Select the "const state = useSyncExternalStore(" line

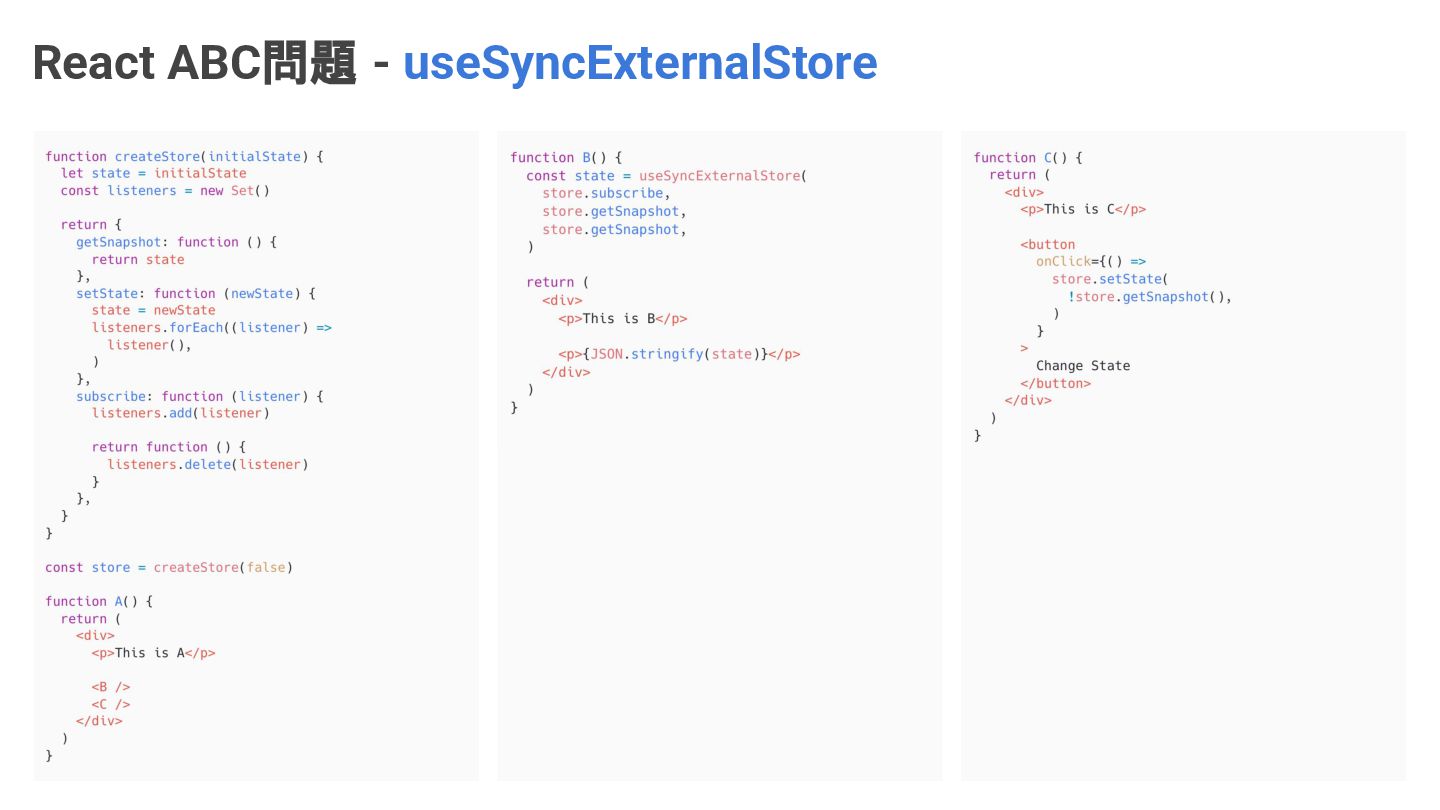pyautogui.click(x=666, y=175)
